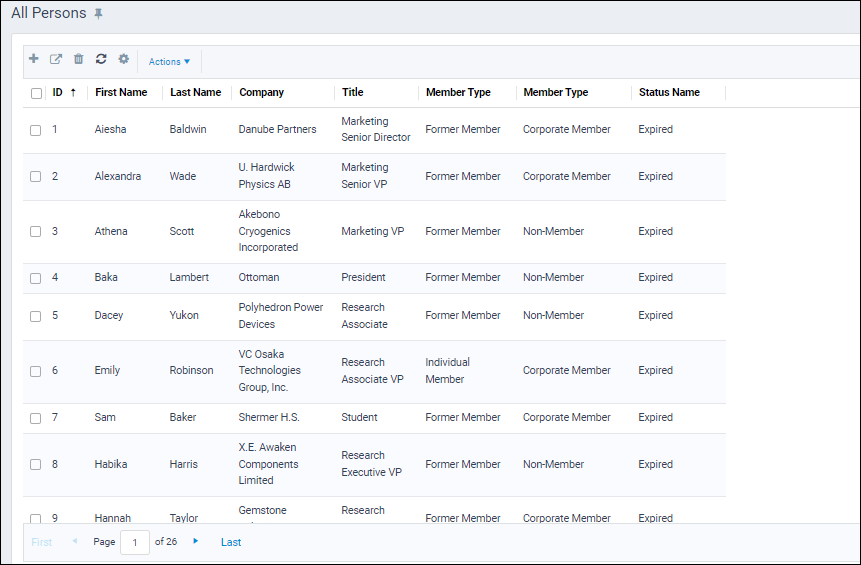Screen dimensions: 861x565
Task: Click first name 'Dacey' cell
Action: 109,315
